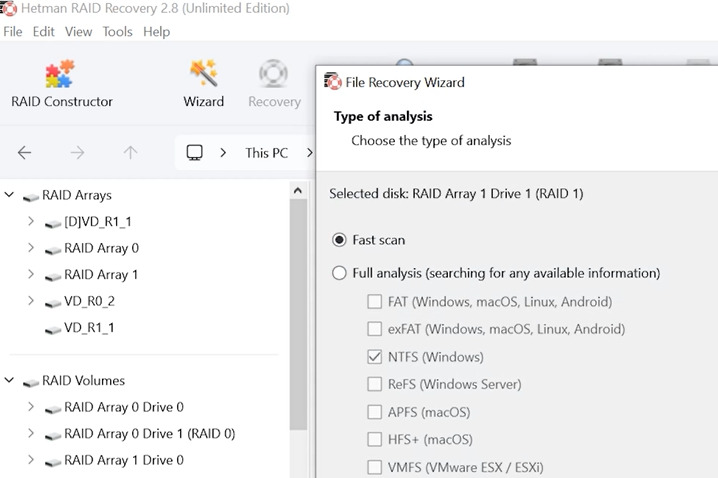Viewport: 718px width, 478px height.
Task: Click the 'Selected disk: RAID Array 1 Drive 1' text
Action: pos(457,194)
